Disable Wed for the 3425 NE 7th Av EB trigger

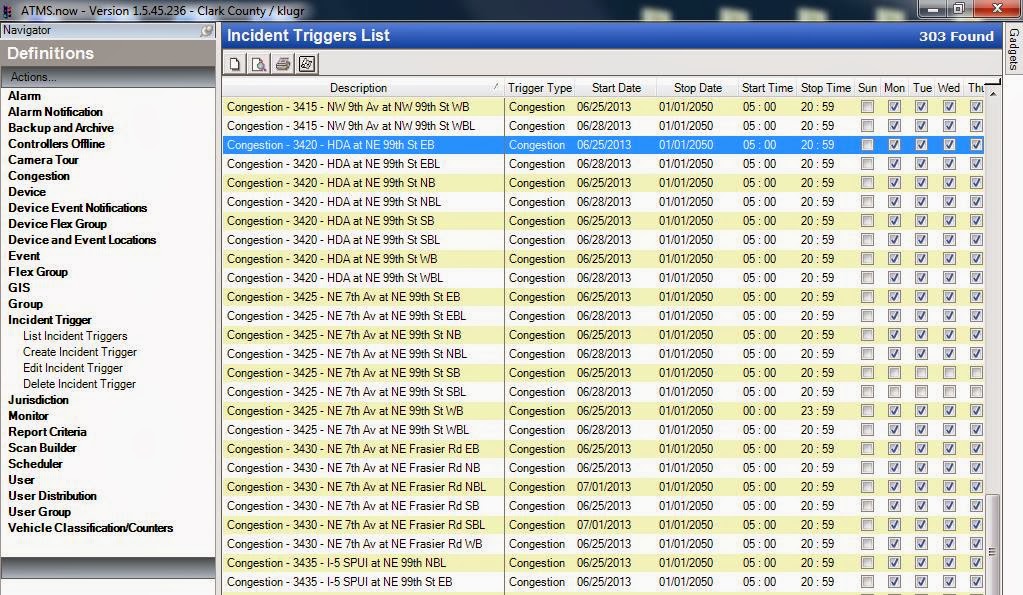pyautogui.click(x=948, y=297)
